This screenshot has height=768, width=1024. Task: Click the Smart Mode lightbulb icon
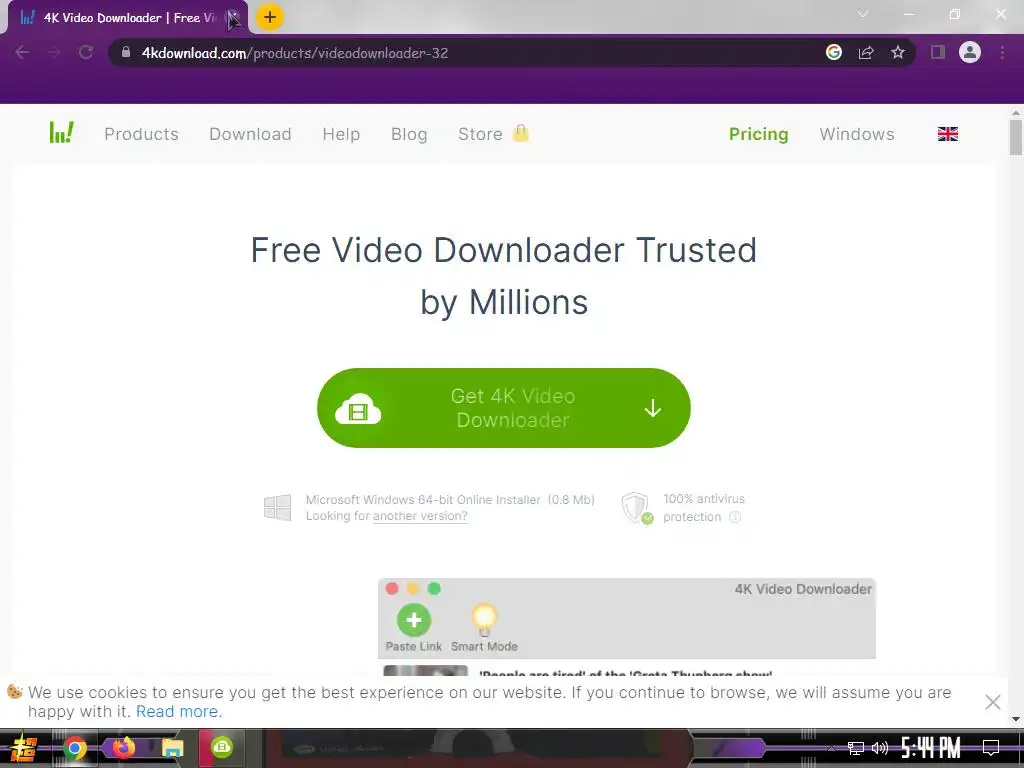point(485,620)
